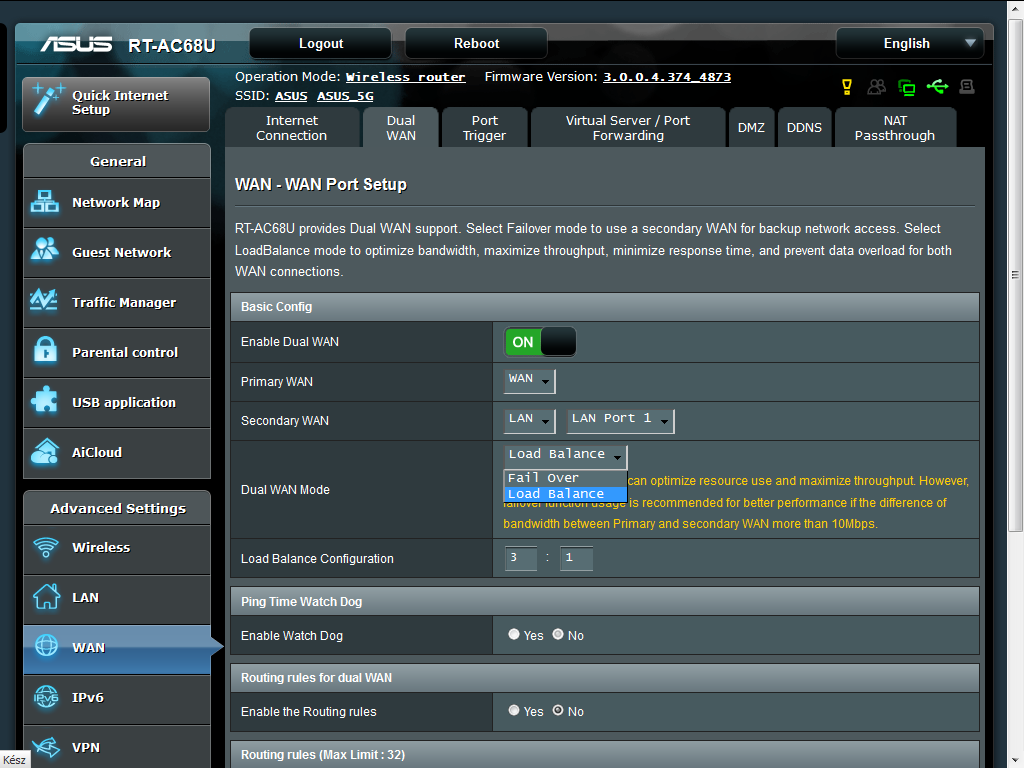Click the Guest Network people icon
Screen dimensions: 1024x768
[45, 251]
